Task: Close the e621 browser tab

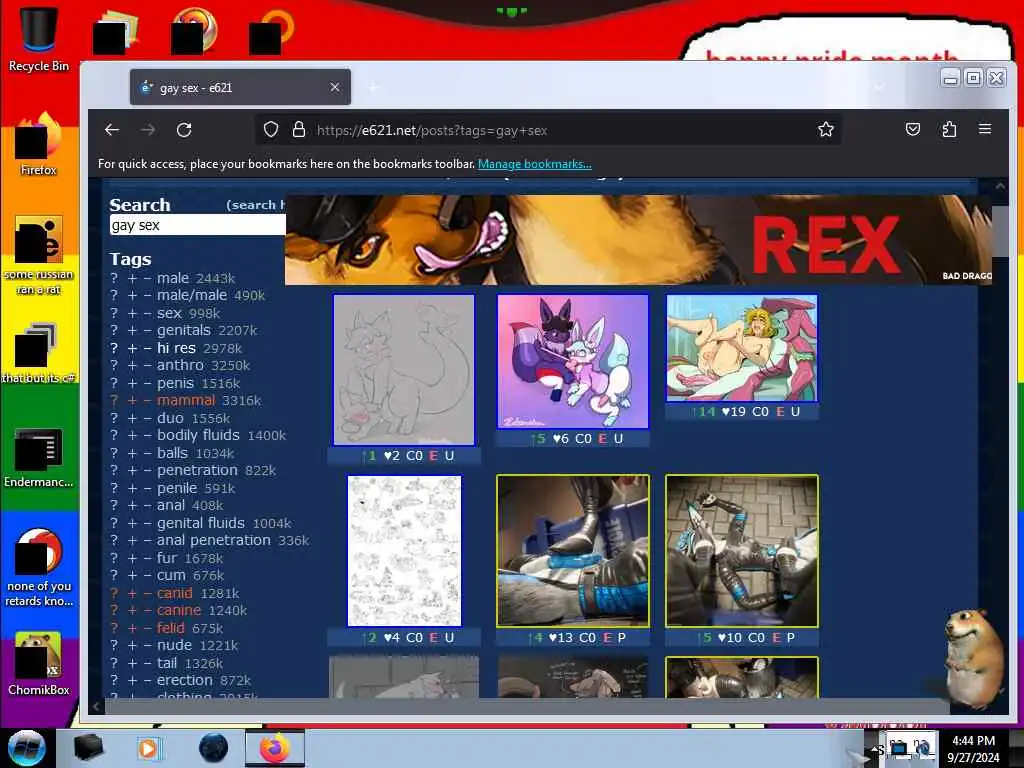Action: coord(334,87)
